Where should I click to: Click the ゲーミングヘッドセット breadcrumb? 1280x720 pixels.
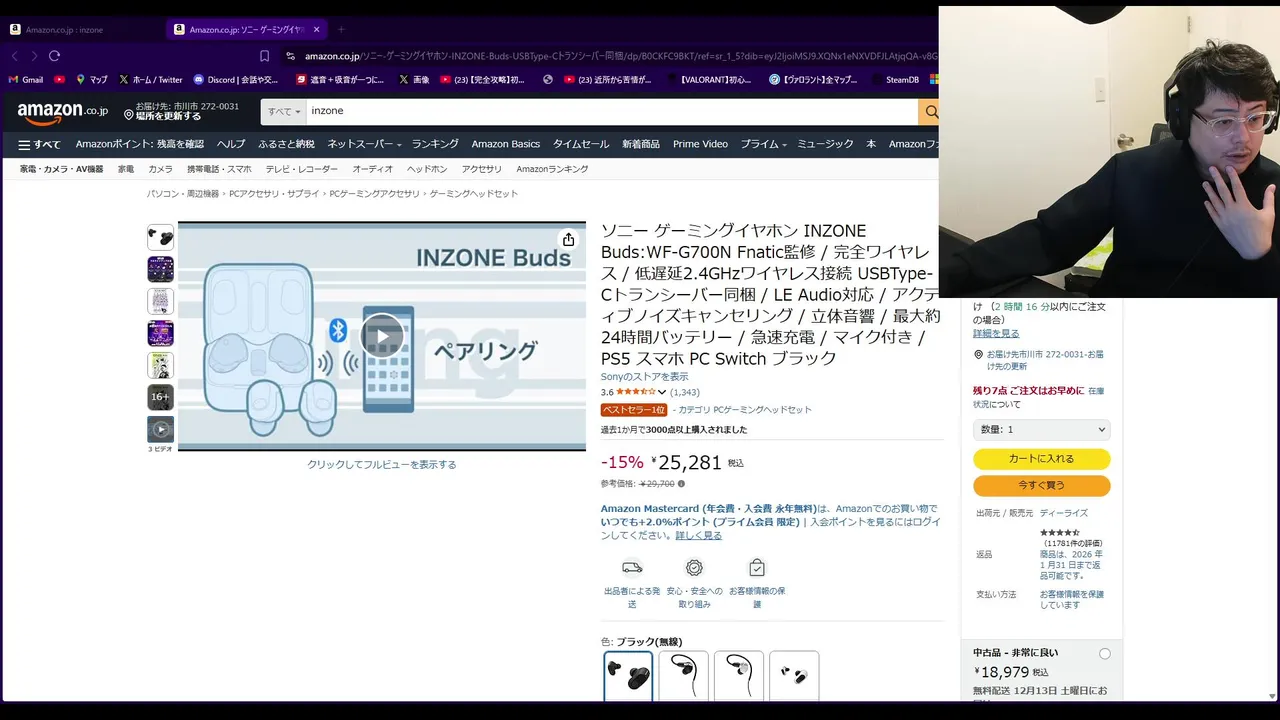coord(474,193)
